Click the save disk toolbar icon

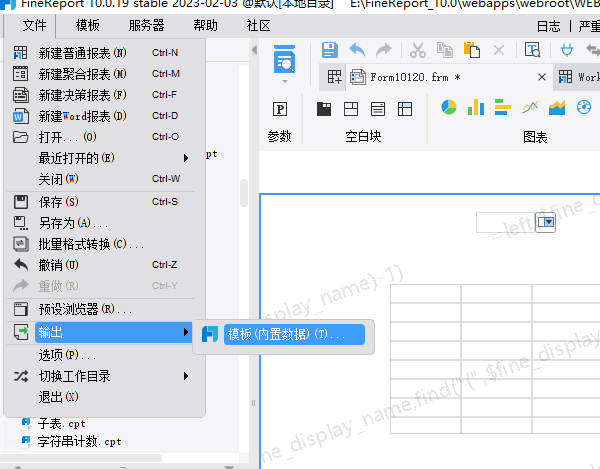point(329,50)
